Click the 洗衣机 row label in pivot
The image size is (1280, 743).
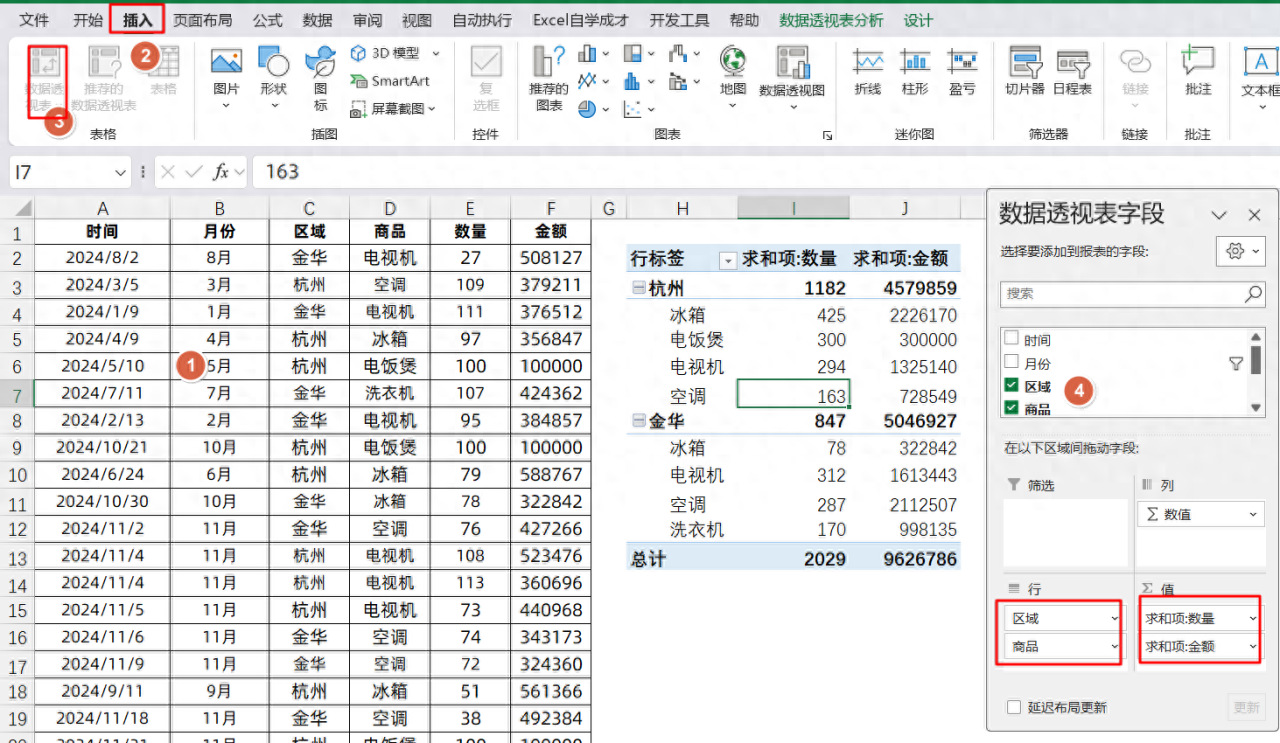[696, 530]
